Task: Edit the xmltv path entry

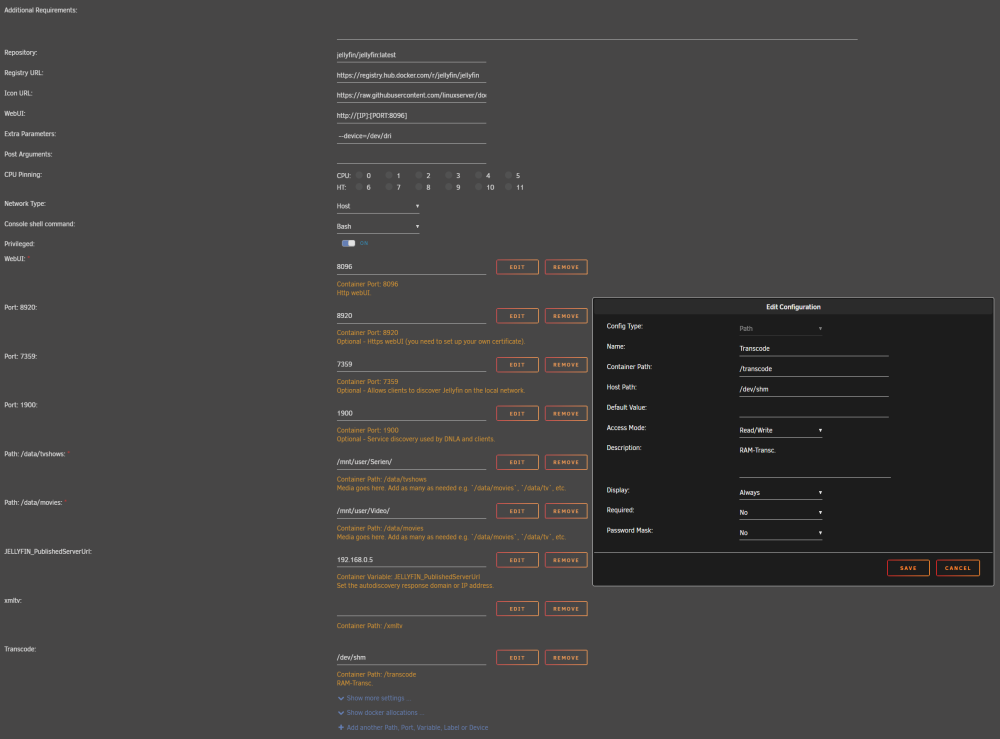Action: 517,609
